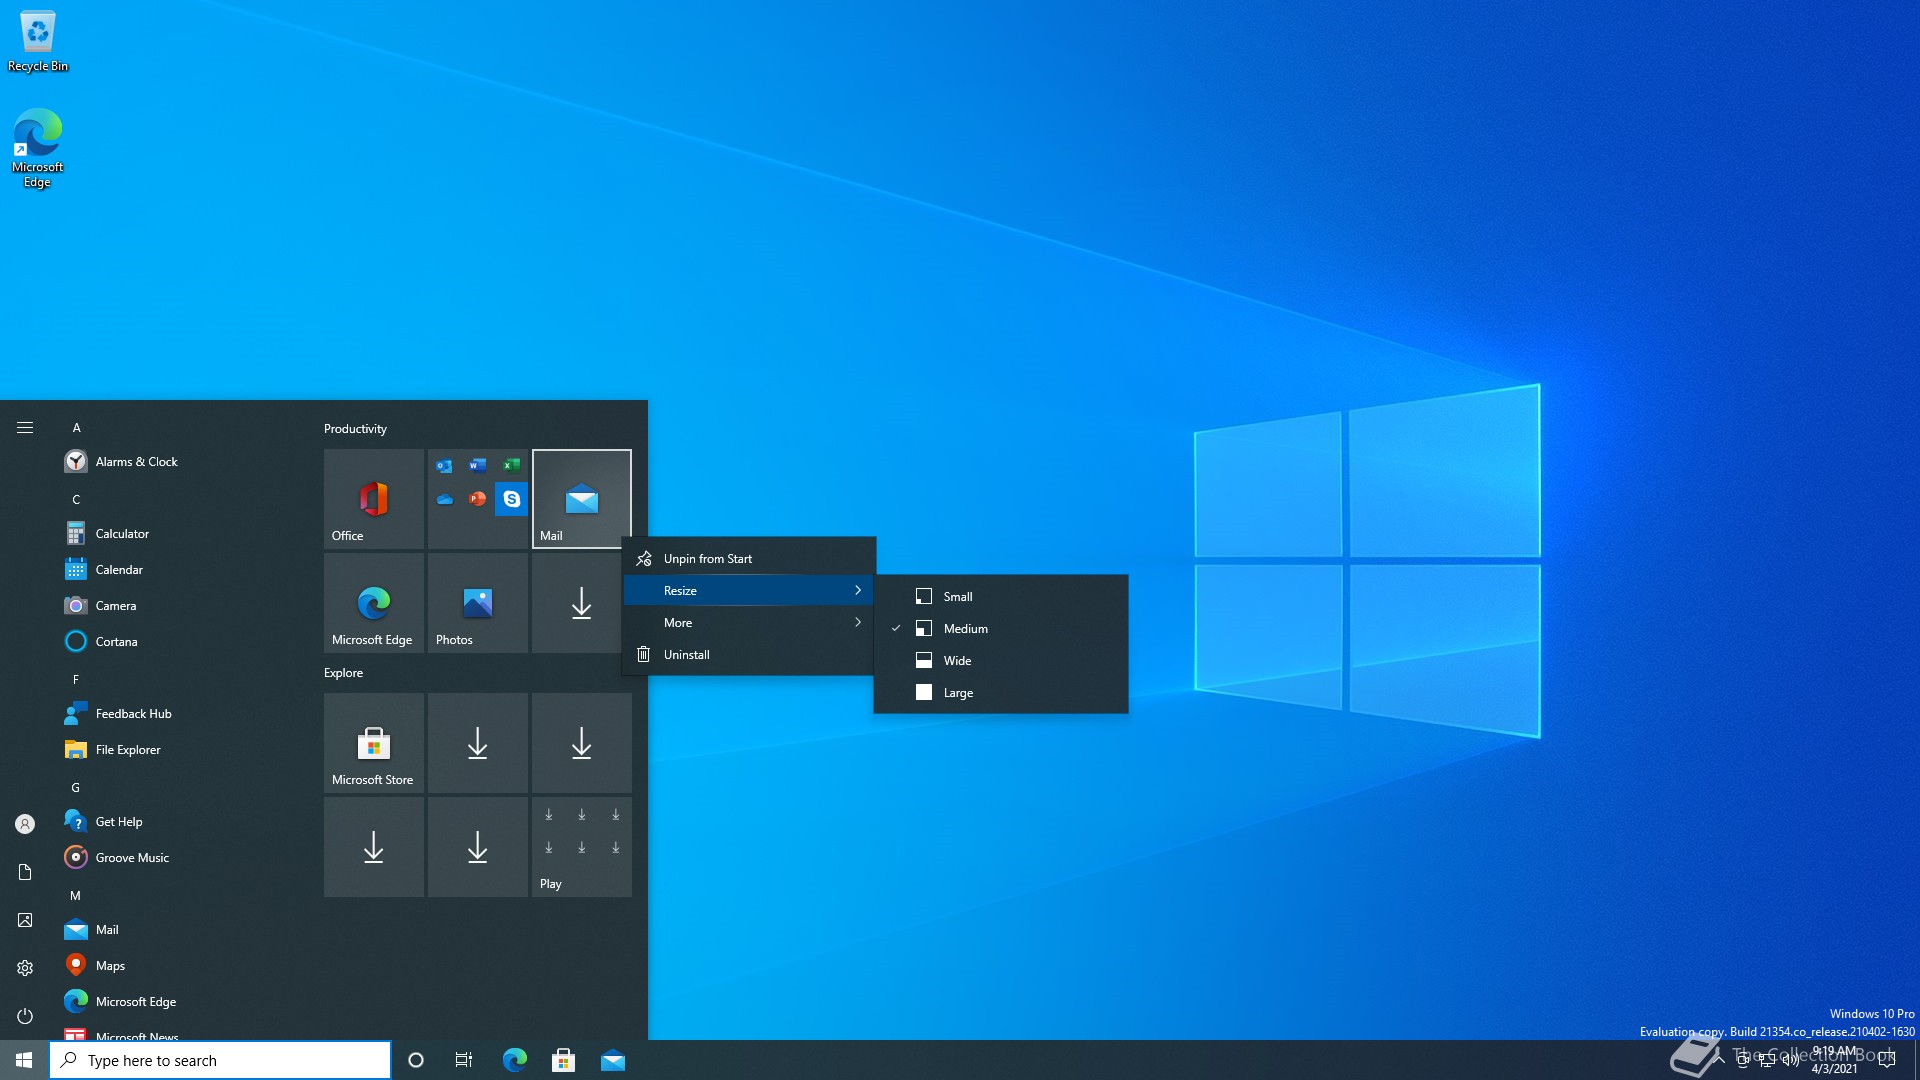Open Feedback Hub in app list
Screen dimensions: 1920x1080
pyautogui.click(x=180, y=714)
